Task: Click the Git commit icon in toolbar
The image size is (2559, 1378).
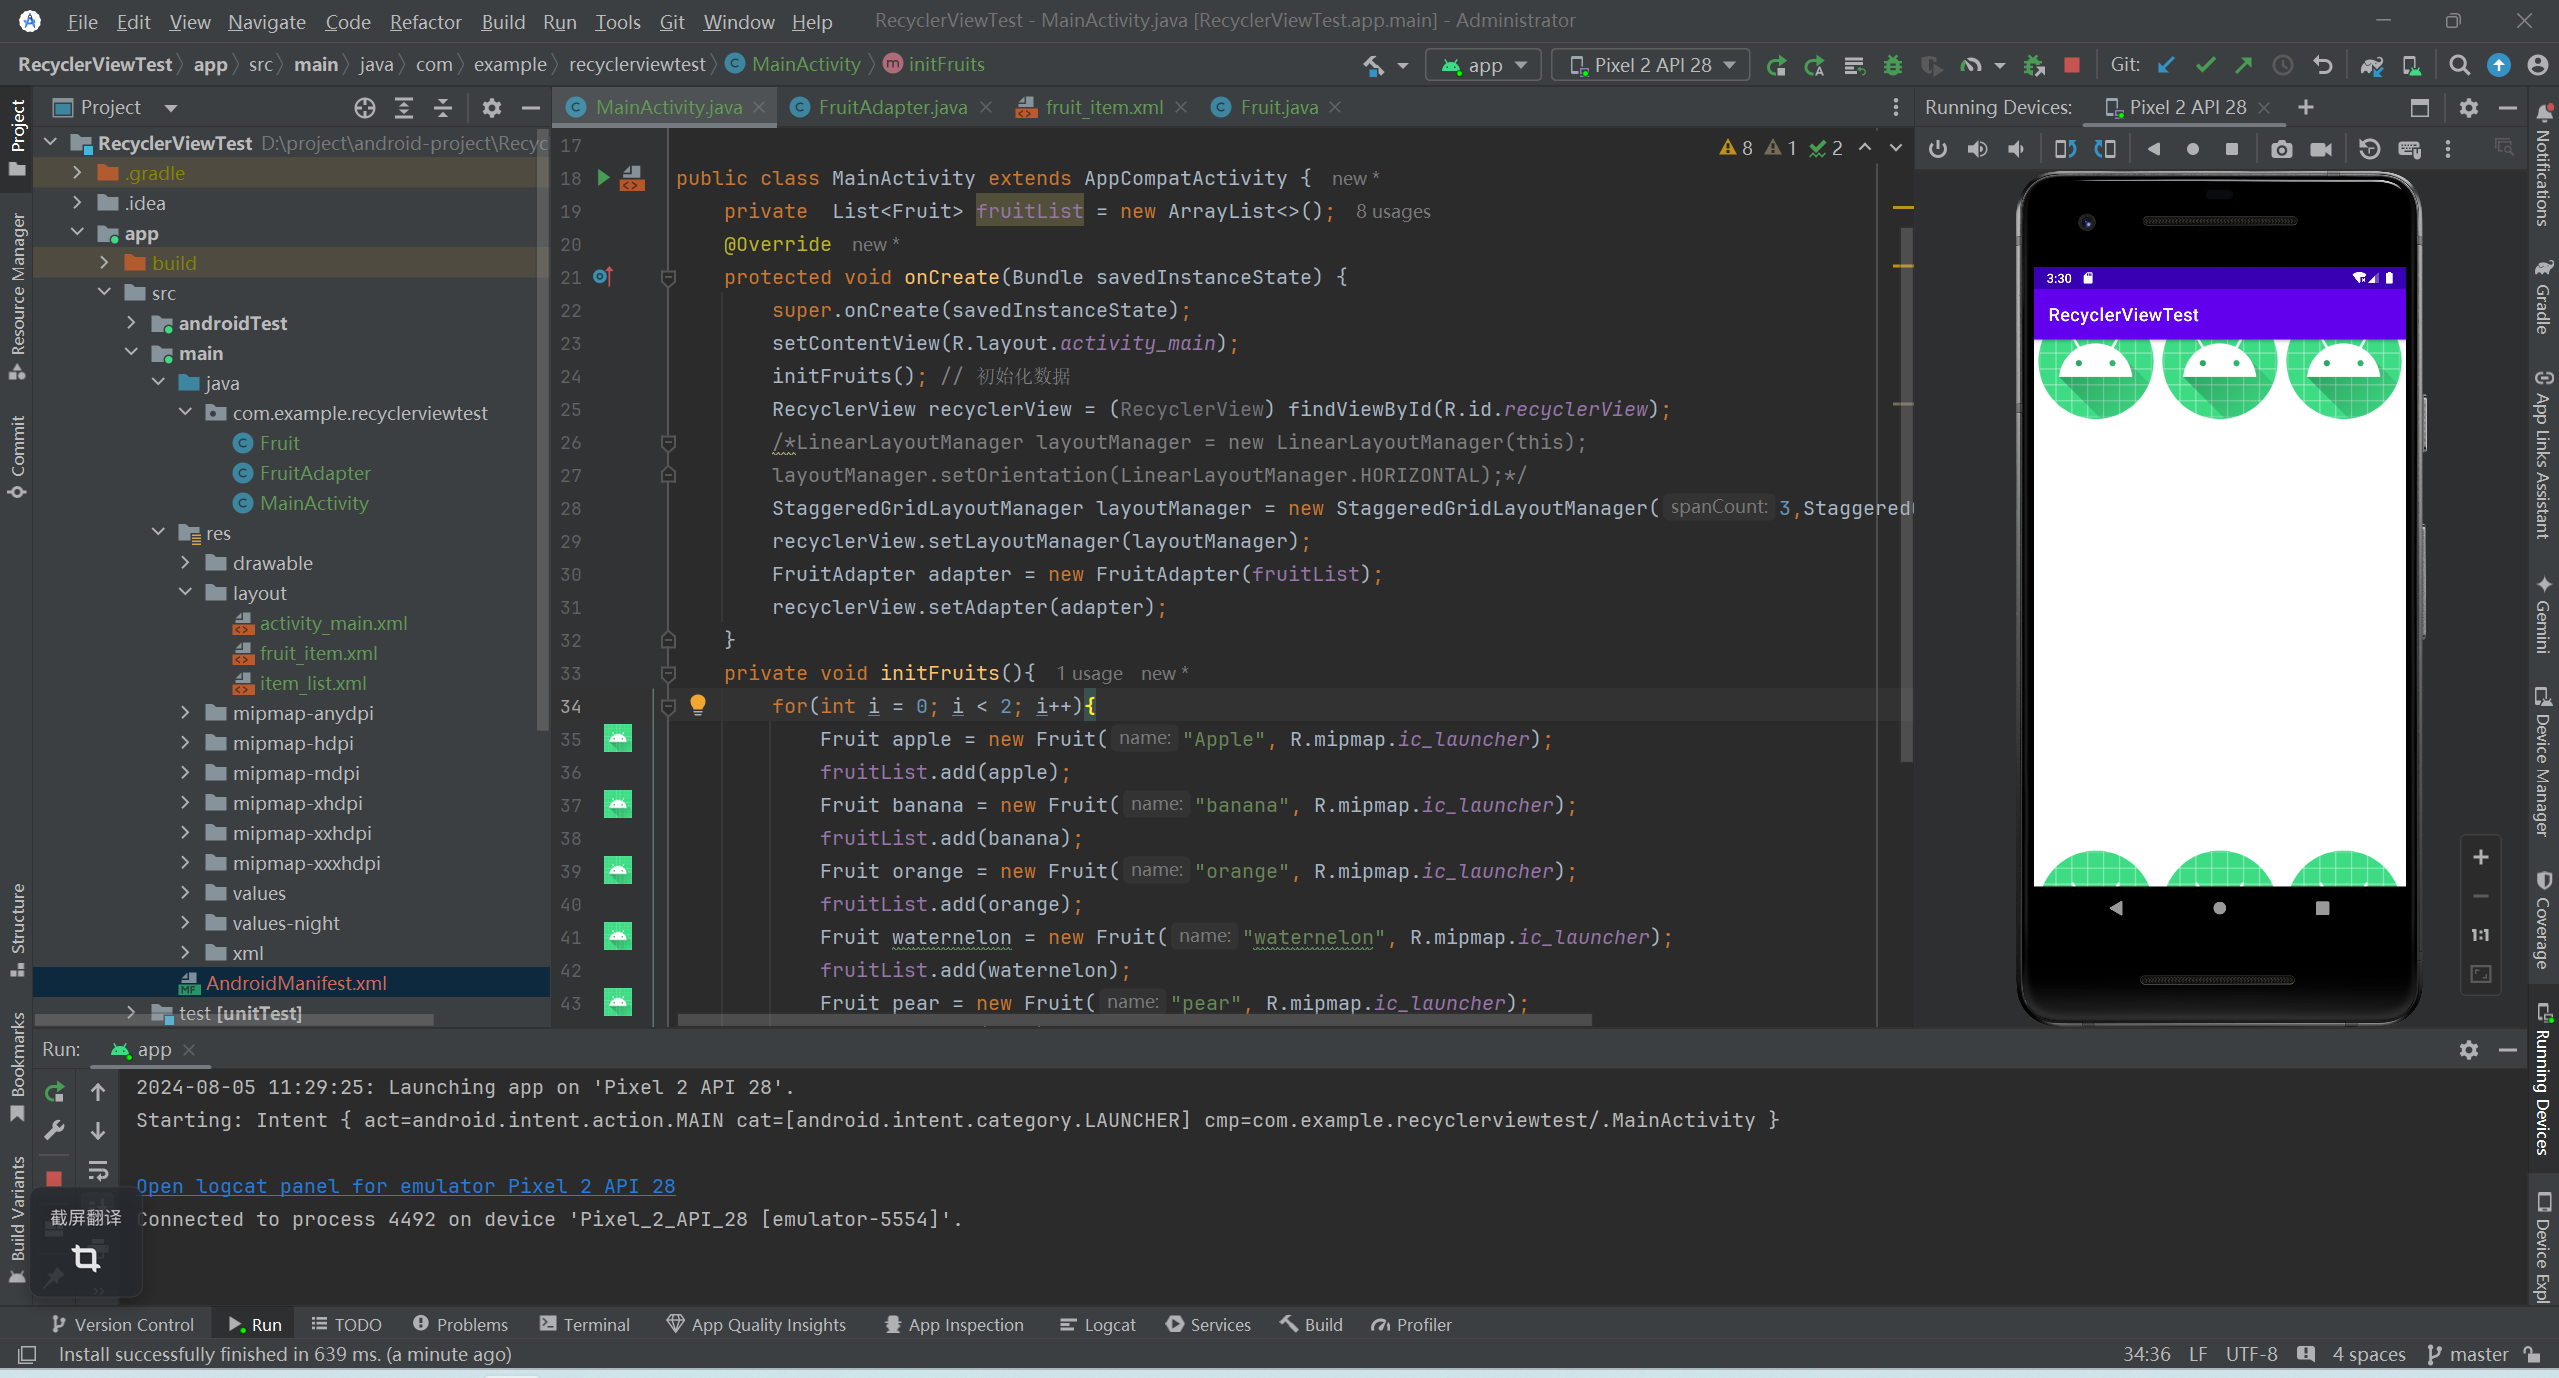Action: (x=2203, y=68)
